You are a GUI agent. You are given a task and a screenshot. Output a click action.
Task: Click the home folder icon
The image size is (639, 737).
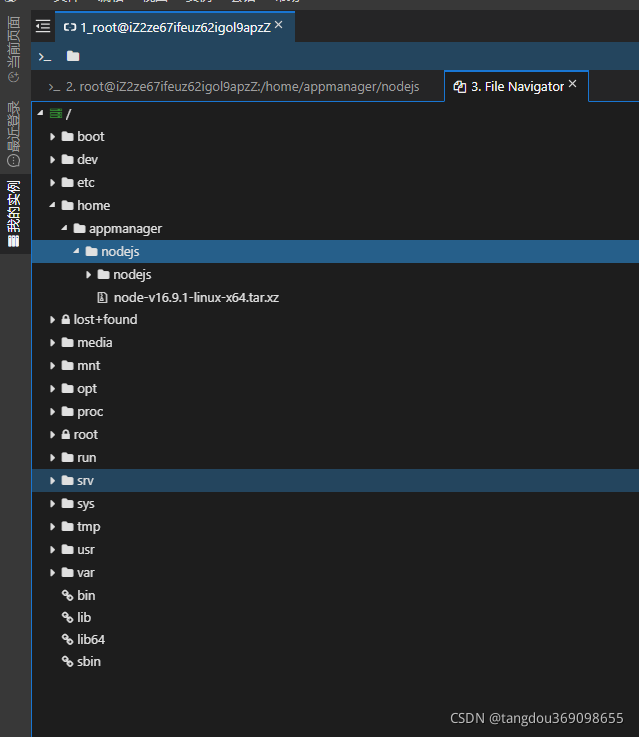pos(68,205)
